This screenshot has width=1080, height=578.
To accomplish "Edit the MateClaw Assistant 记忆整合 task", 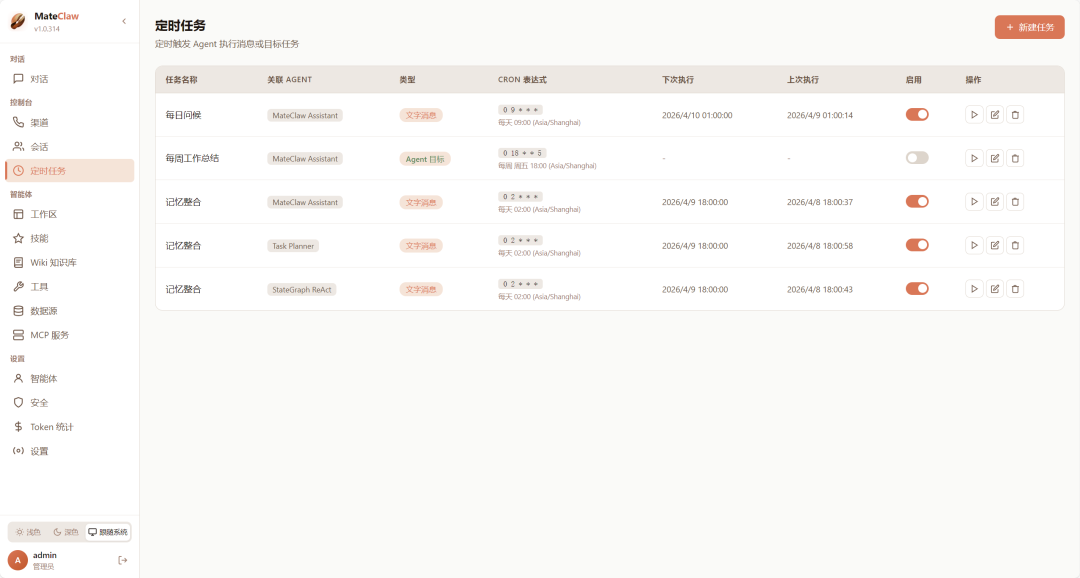I will [x=995, y=202].
